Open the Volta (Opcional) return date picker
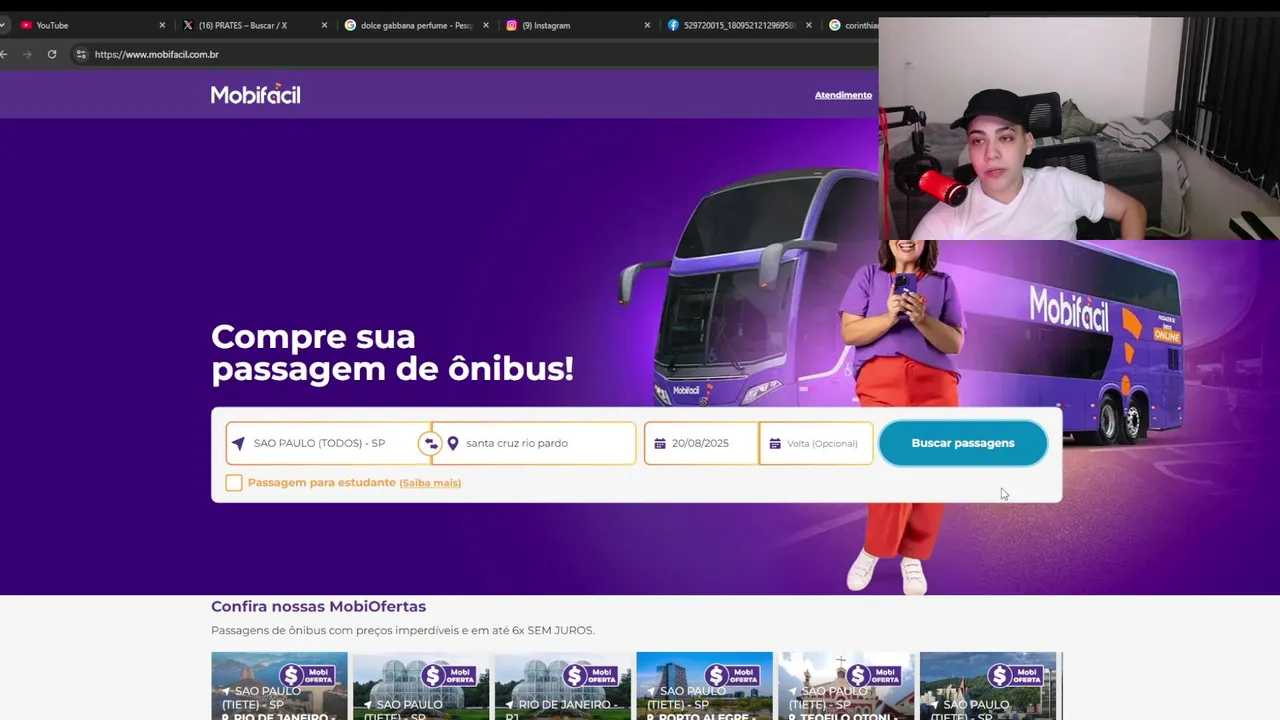This screenshot has width=1280, height=720. pyautogui.click(x=816, y=443)
